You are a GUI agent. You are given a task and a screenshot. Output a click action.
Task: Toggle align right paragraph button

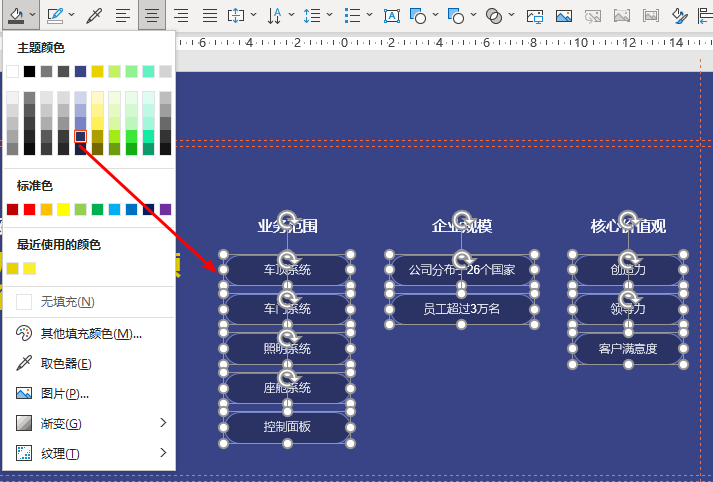(181, 16)
